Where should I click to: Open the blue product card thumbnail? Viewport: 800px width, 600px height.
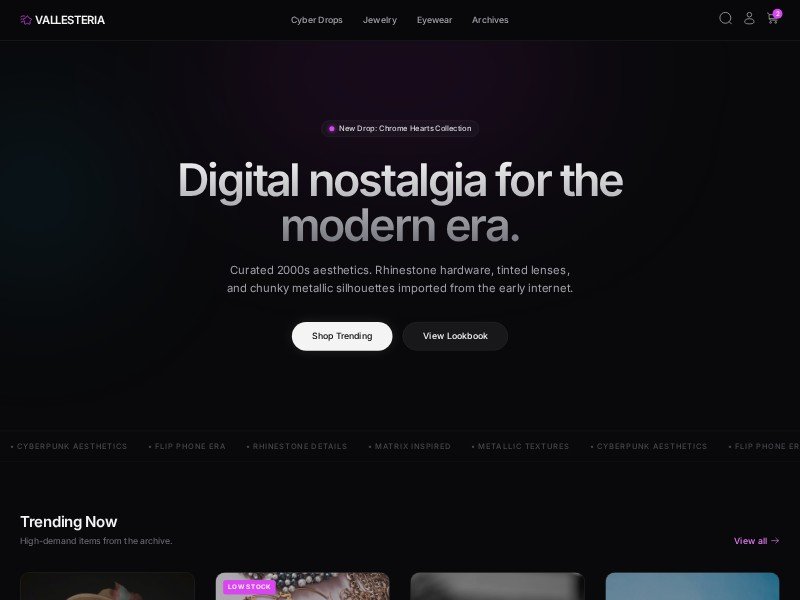(x=692, y=586)
